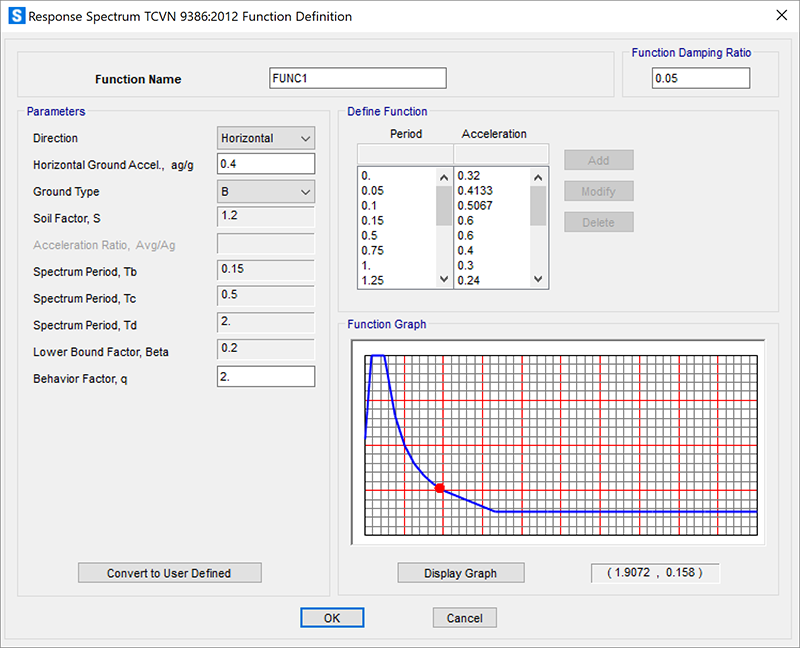
Task: Edit the Function Damping Ratio field
Action: pos(700,78)
